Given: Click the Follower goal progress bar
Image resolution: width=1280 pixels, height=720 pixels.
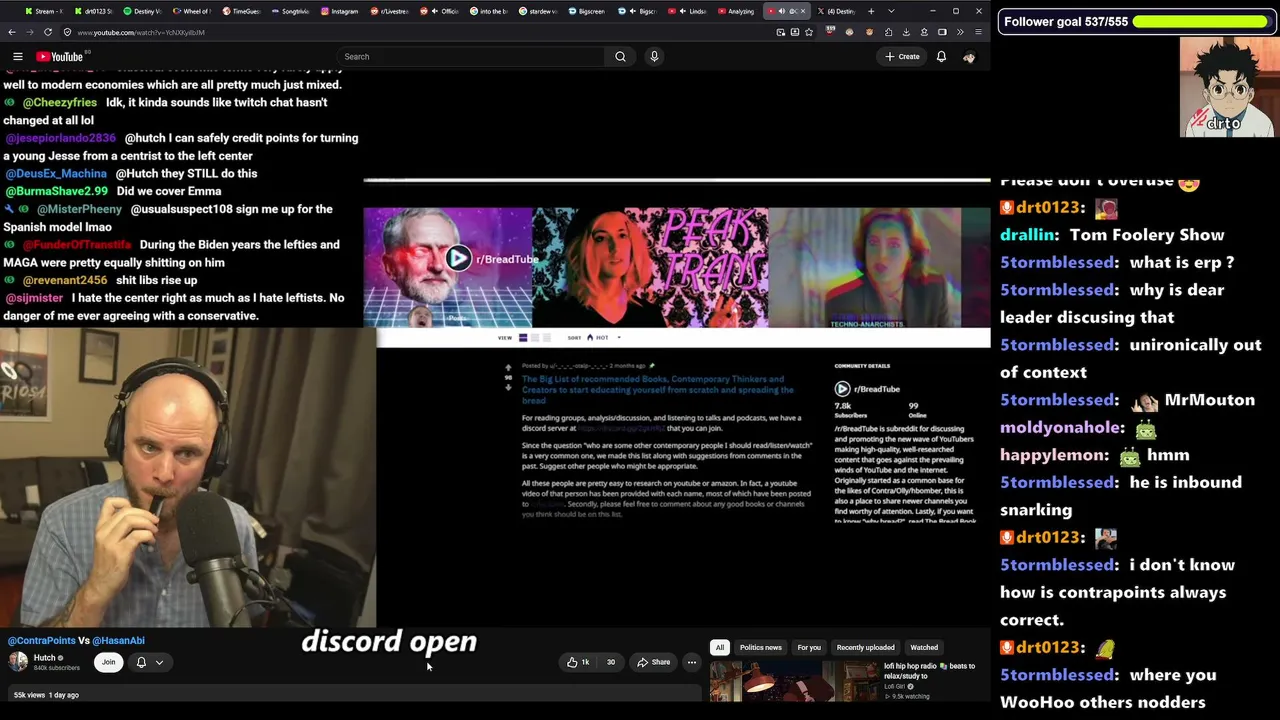Looking at the screenshot, I should tap(1201, 21).
